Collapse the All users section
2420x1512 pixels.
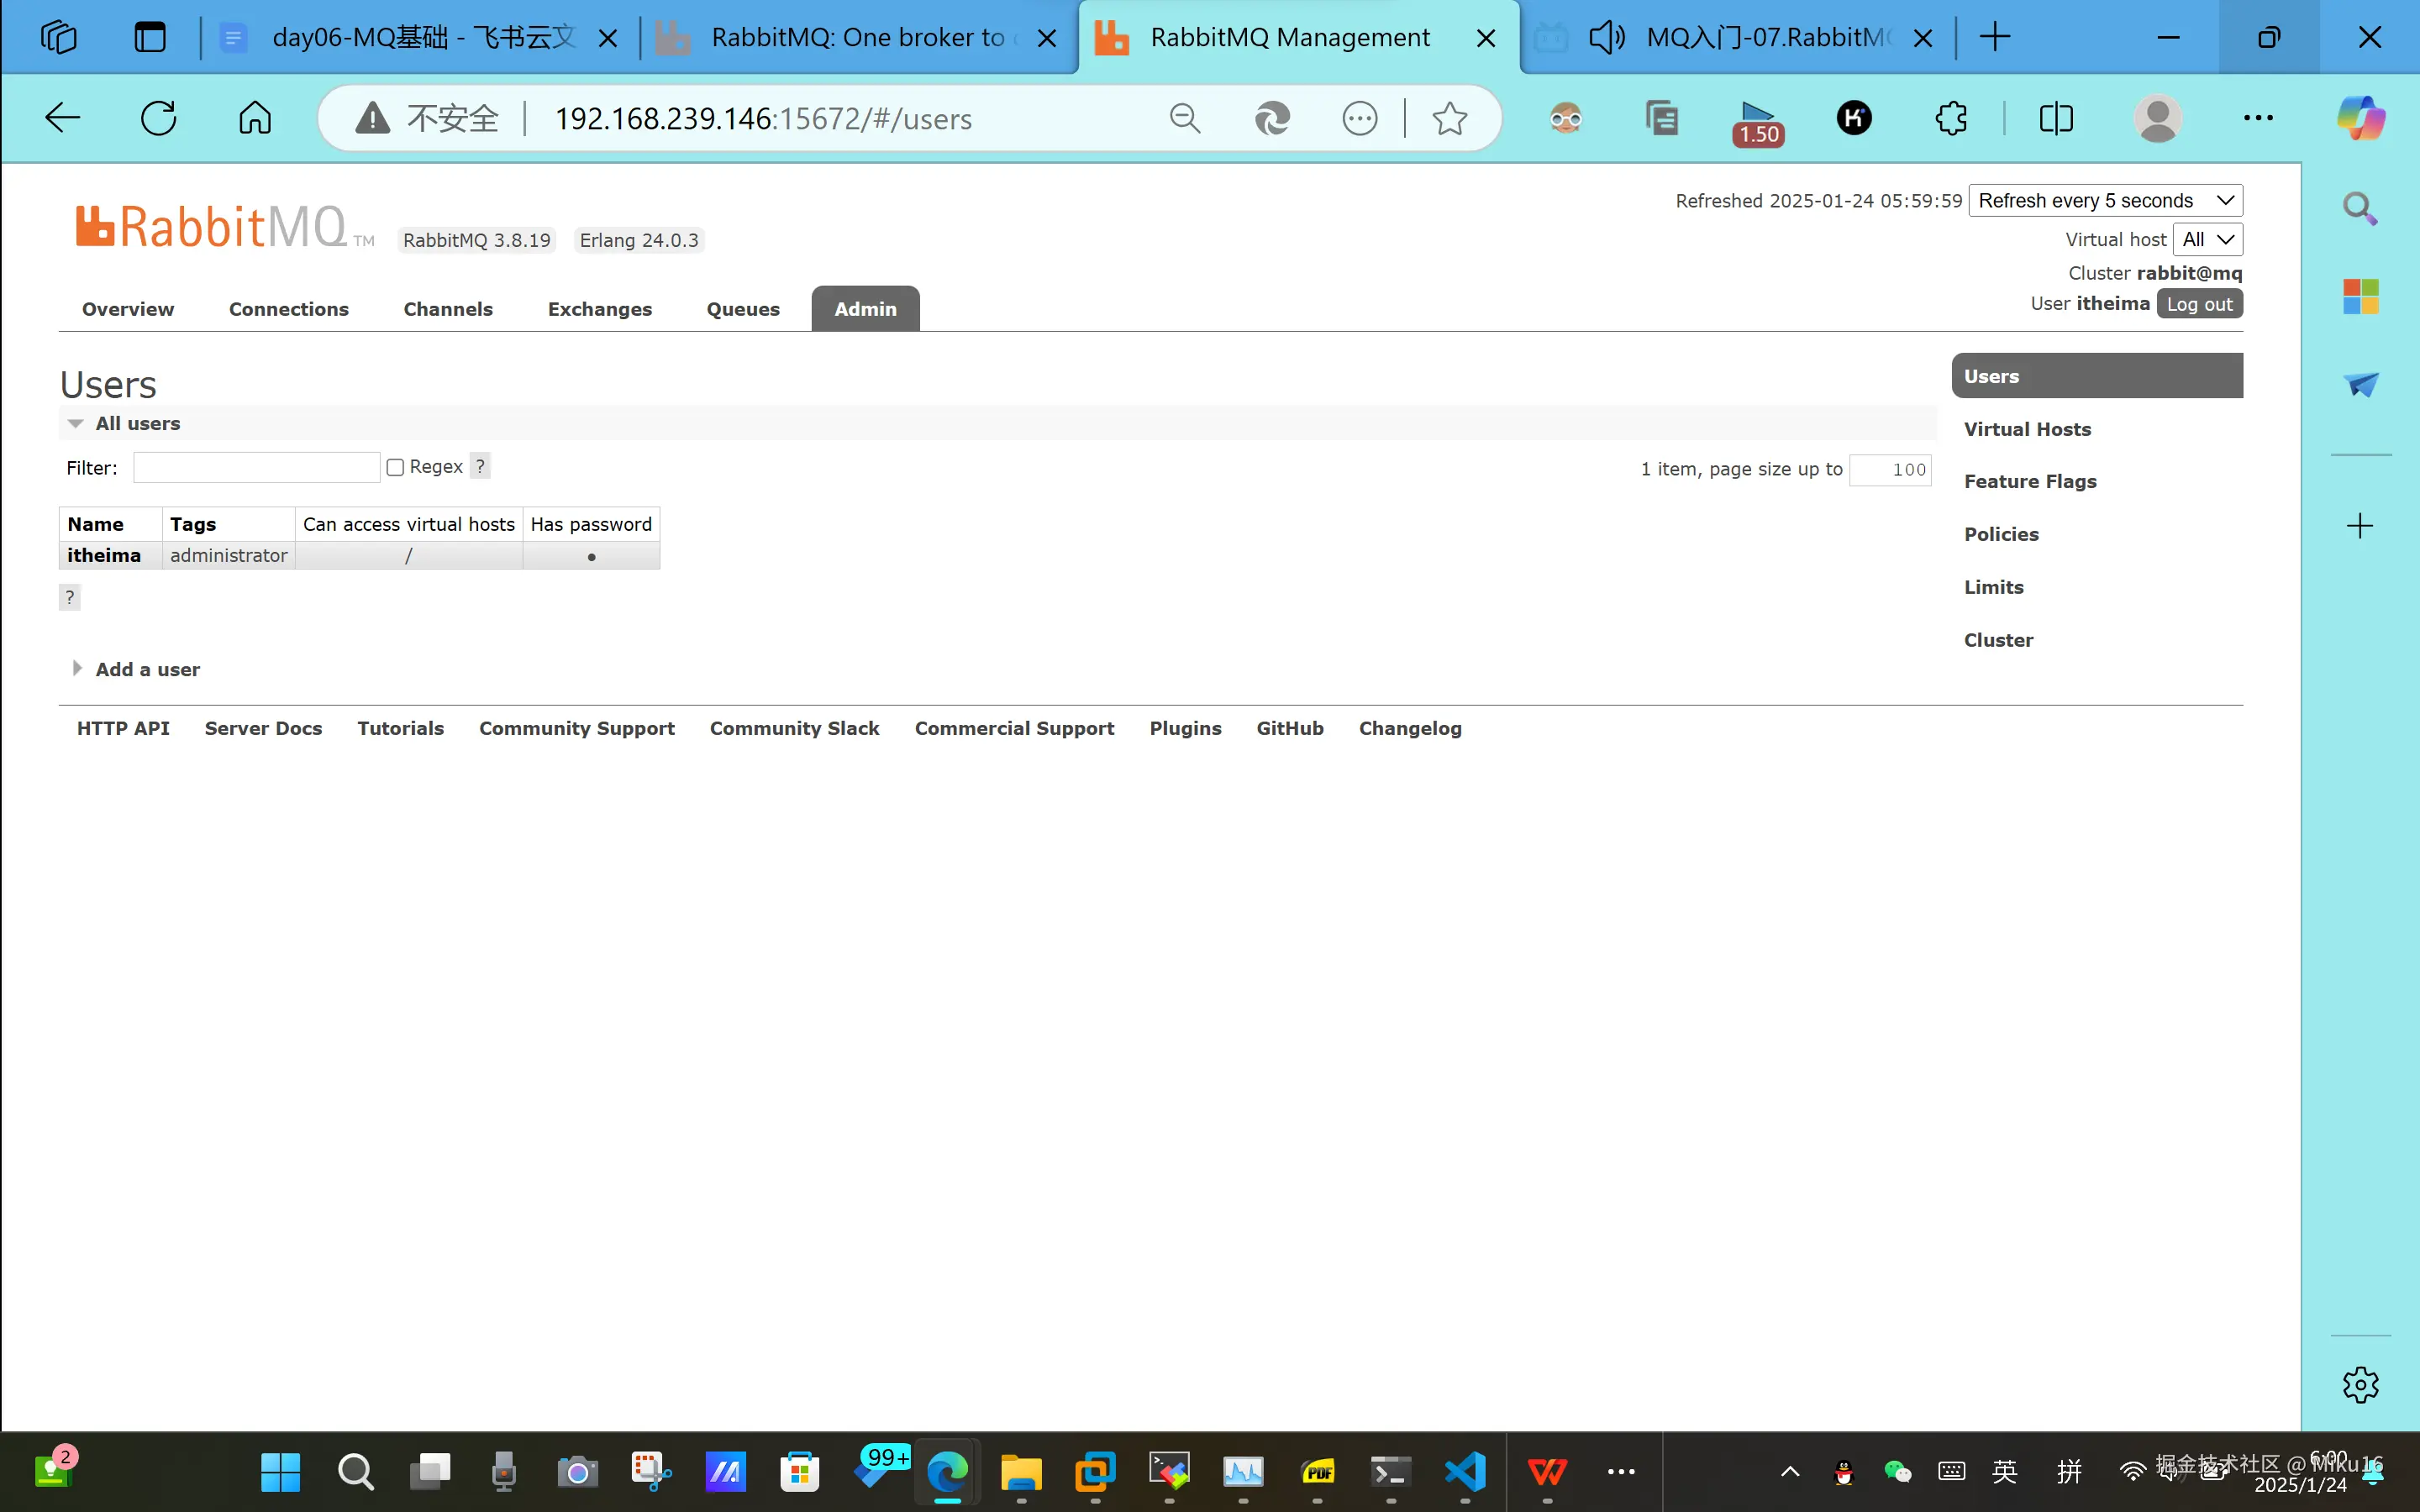coord(137,424)
